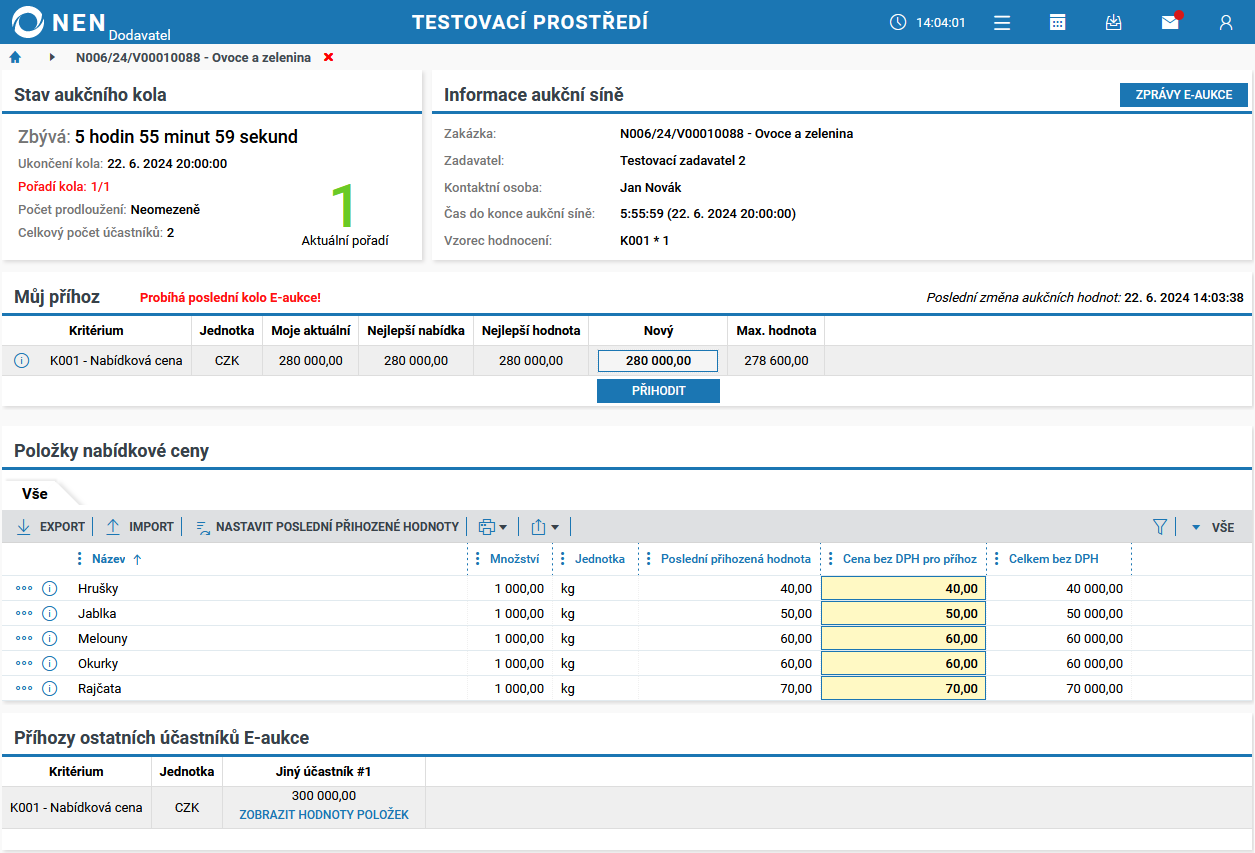Close the Ovoce a zelenina breadcrumb tab

click(x=328, y=57)
